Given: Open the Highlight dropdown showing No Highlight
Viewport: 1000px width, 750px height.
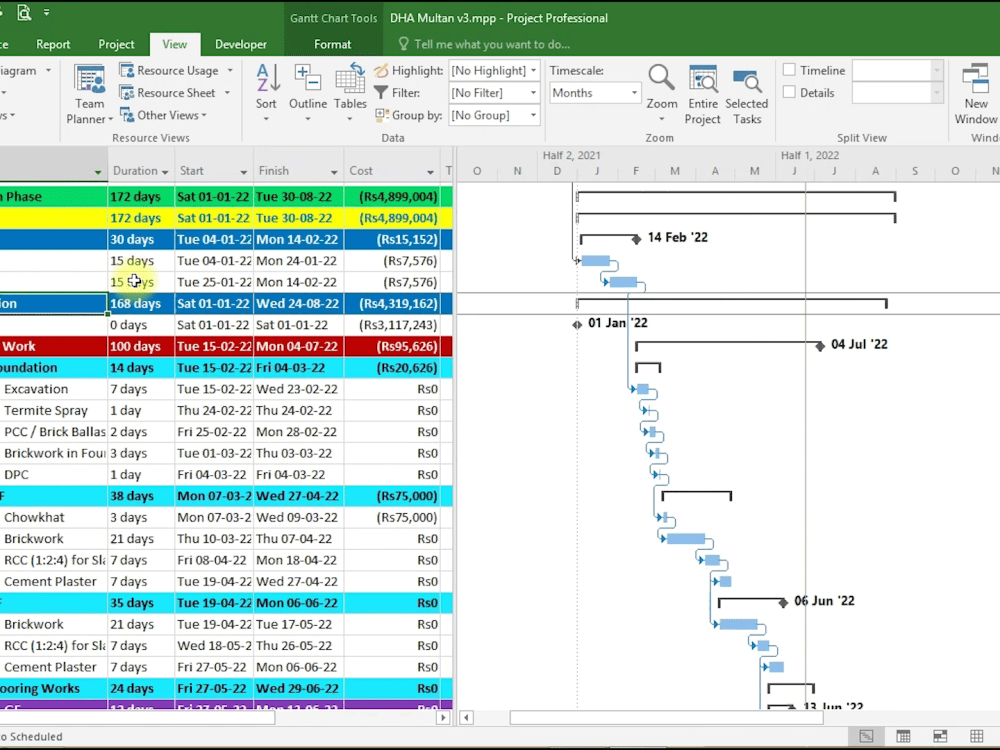Looking at the screenshot, I should click(x=493, y=70).
